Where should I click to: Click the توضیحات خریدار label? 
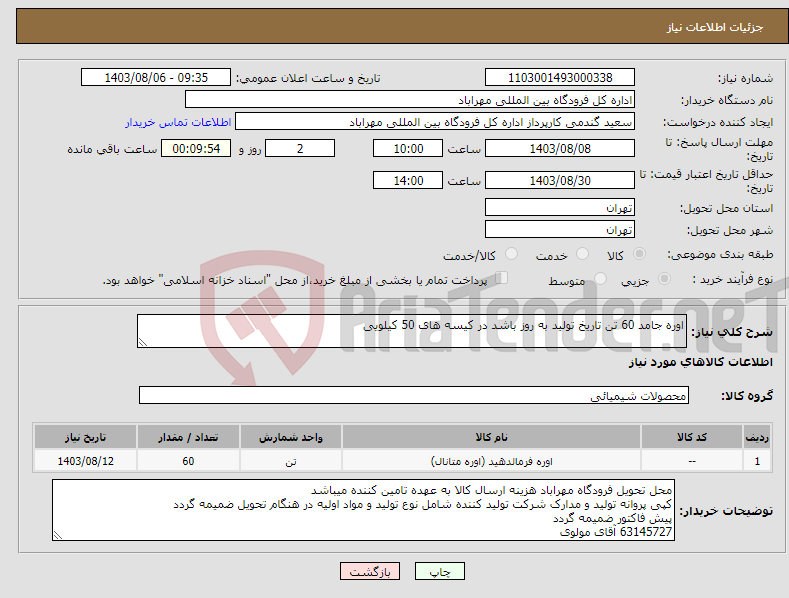726,511
